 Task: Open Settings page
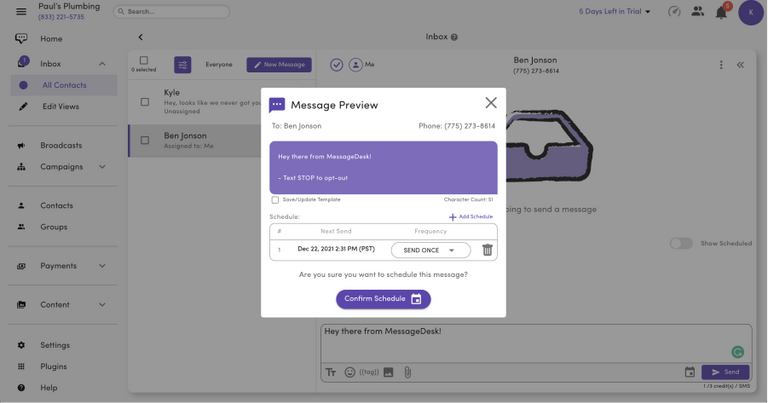tap(55, 345)
